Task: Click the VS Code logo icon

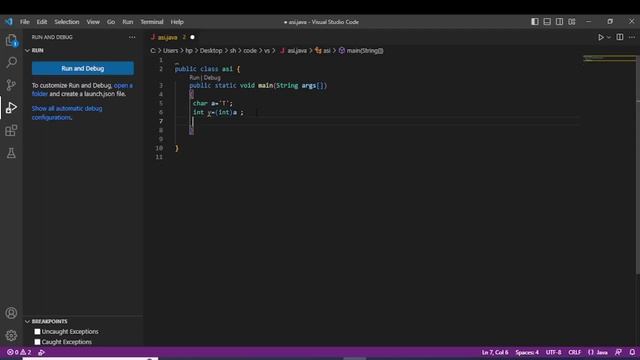Action: 9,22
